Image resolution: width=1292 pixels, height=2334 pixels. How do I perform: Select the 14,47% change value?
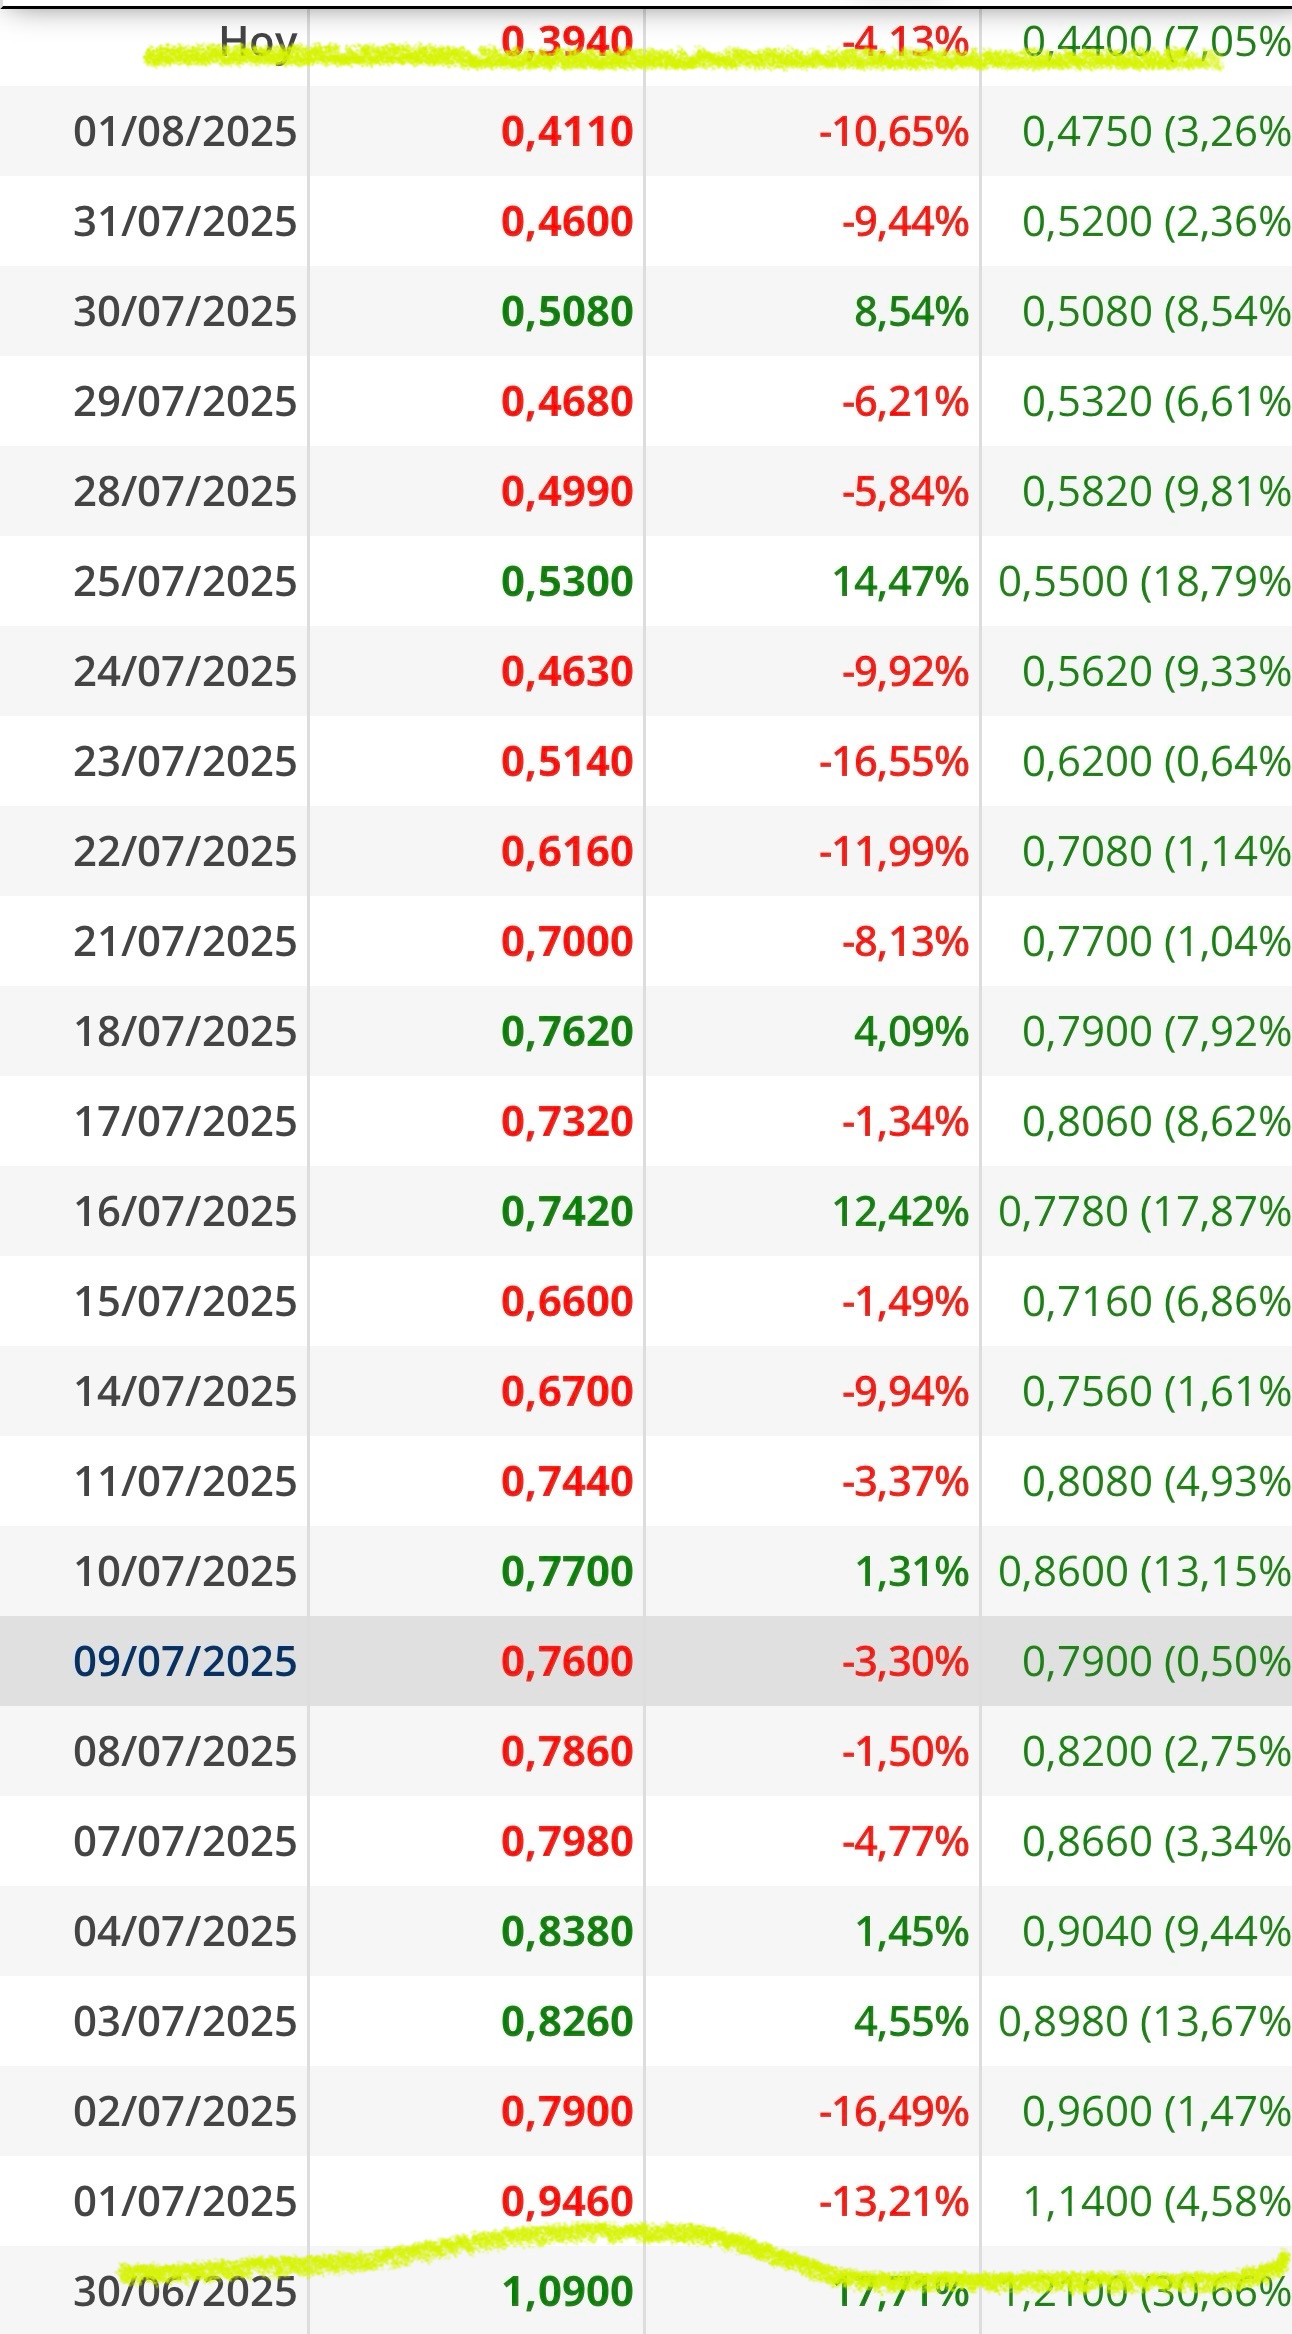coord(900,582)
